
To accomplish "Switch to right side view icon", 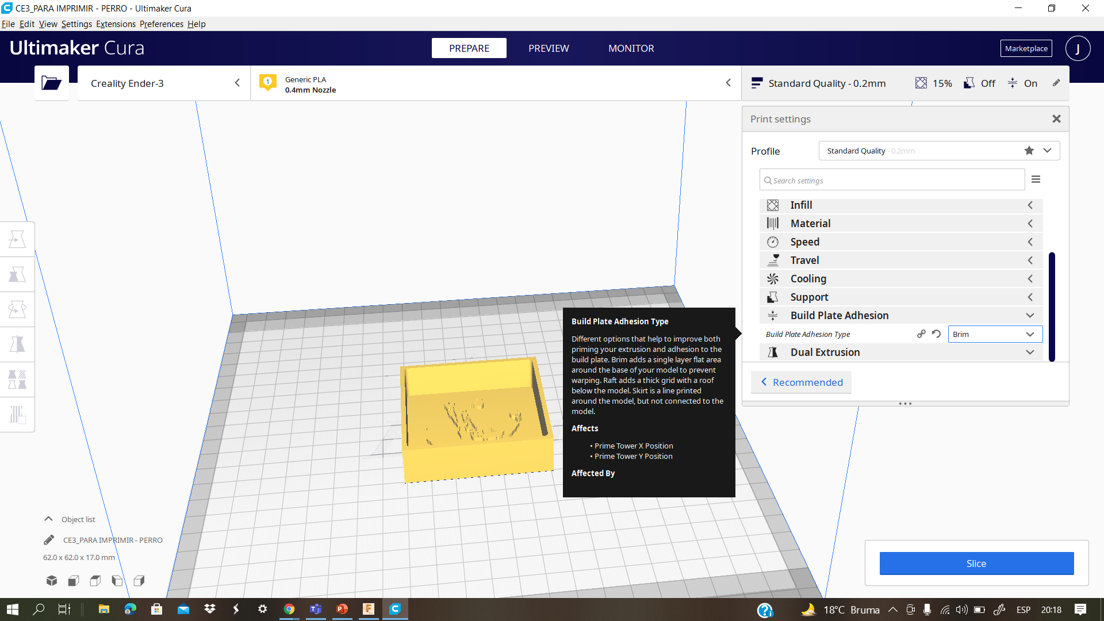I will pos(139,581).
